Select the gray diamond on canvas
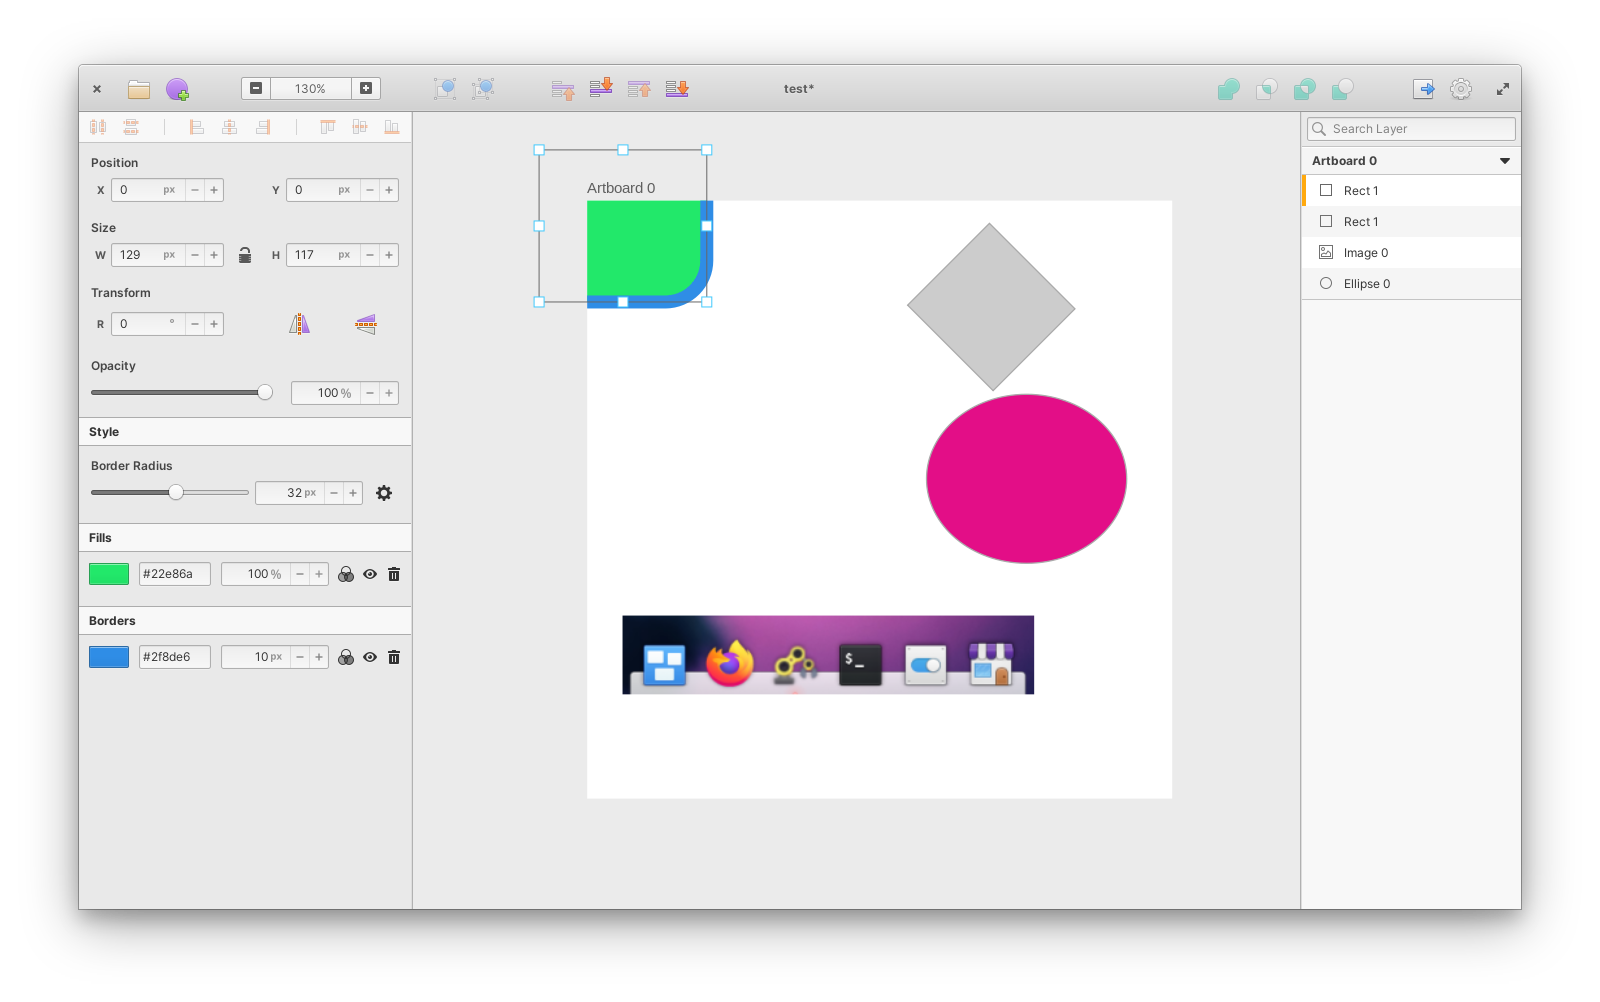This screenshot has width=1600, height=1002. tap(991, 307)
